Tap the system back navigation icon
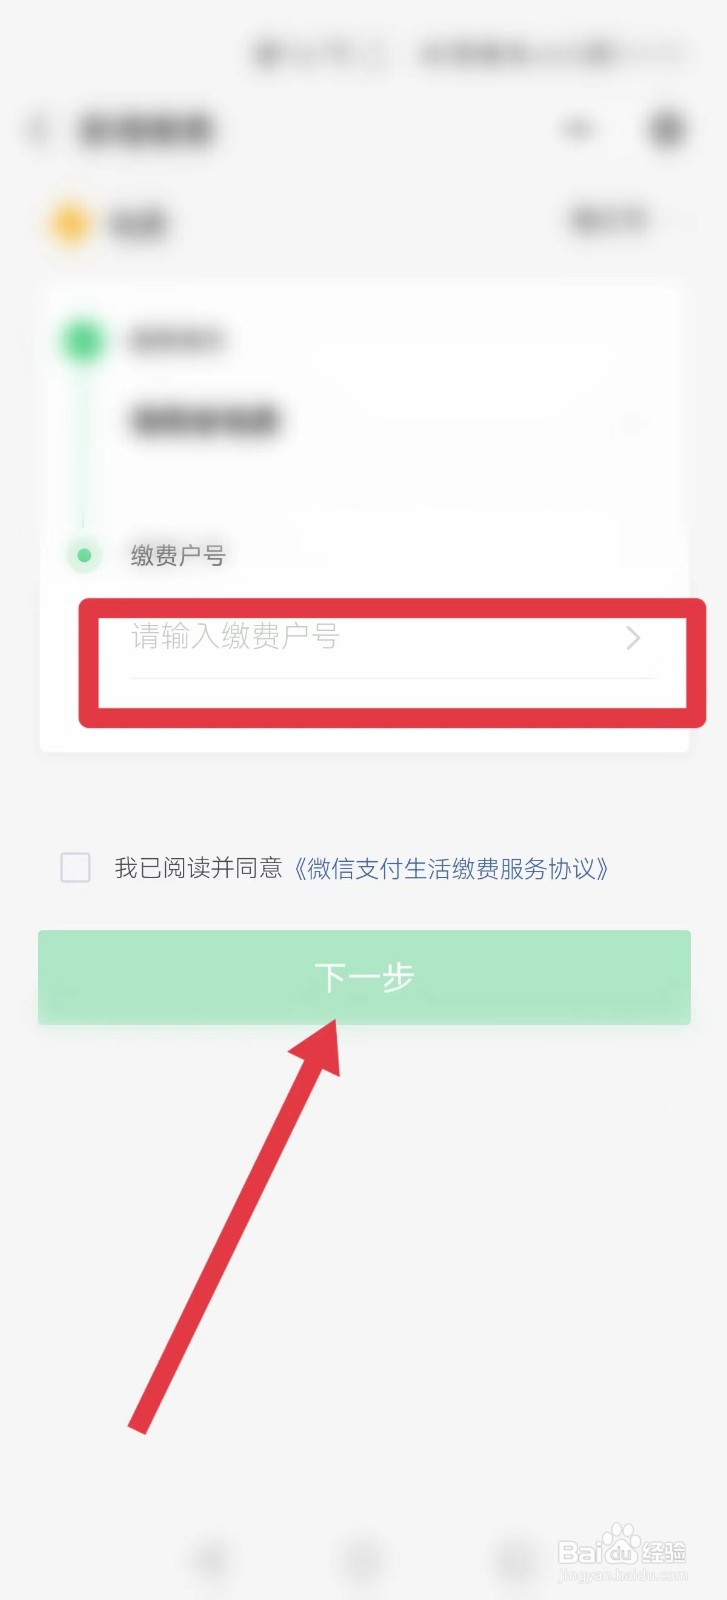 pyautogui.click(x=212, y=1560)
